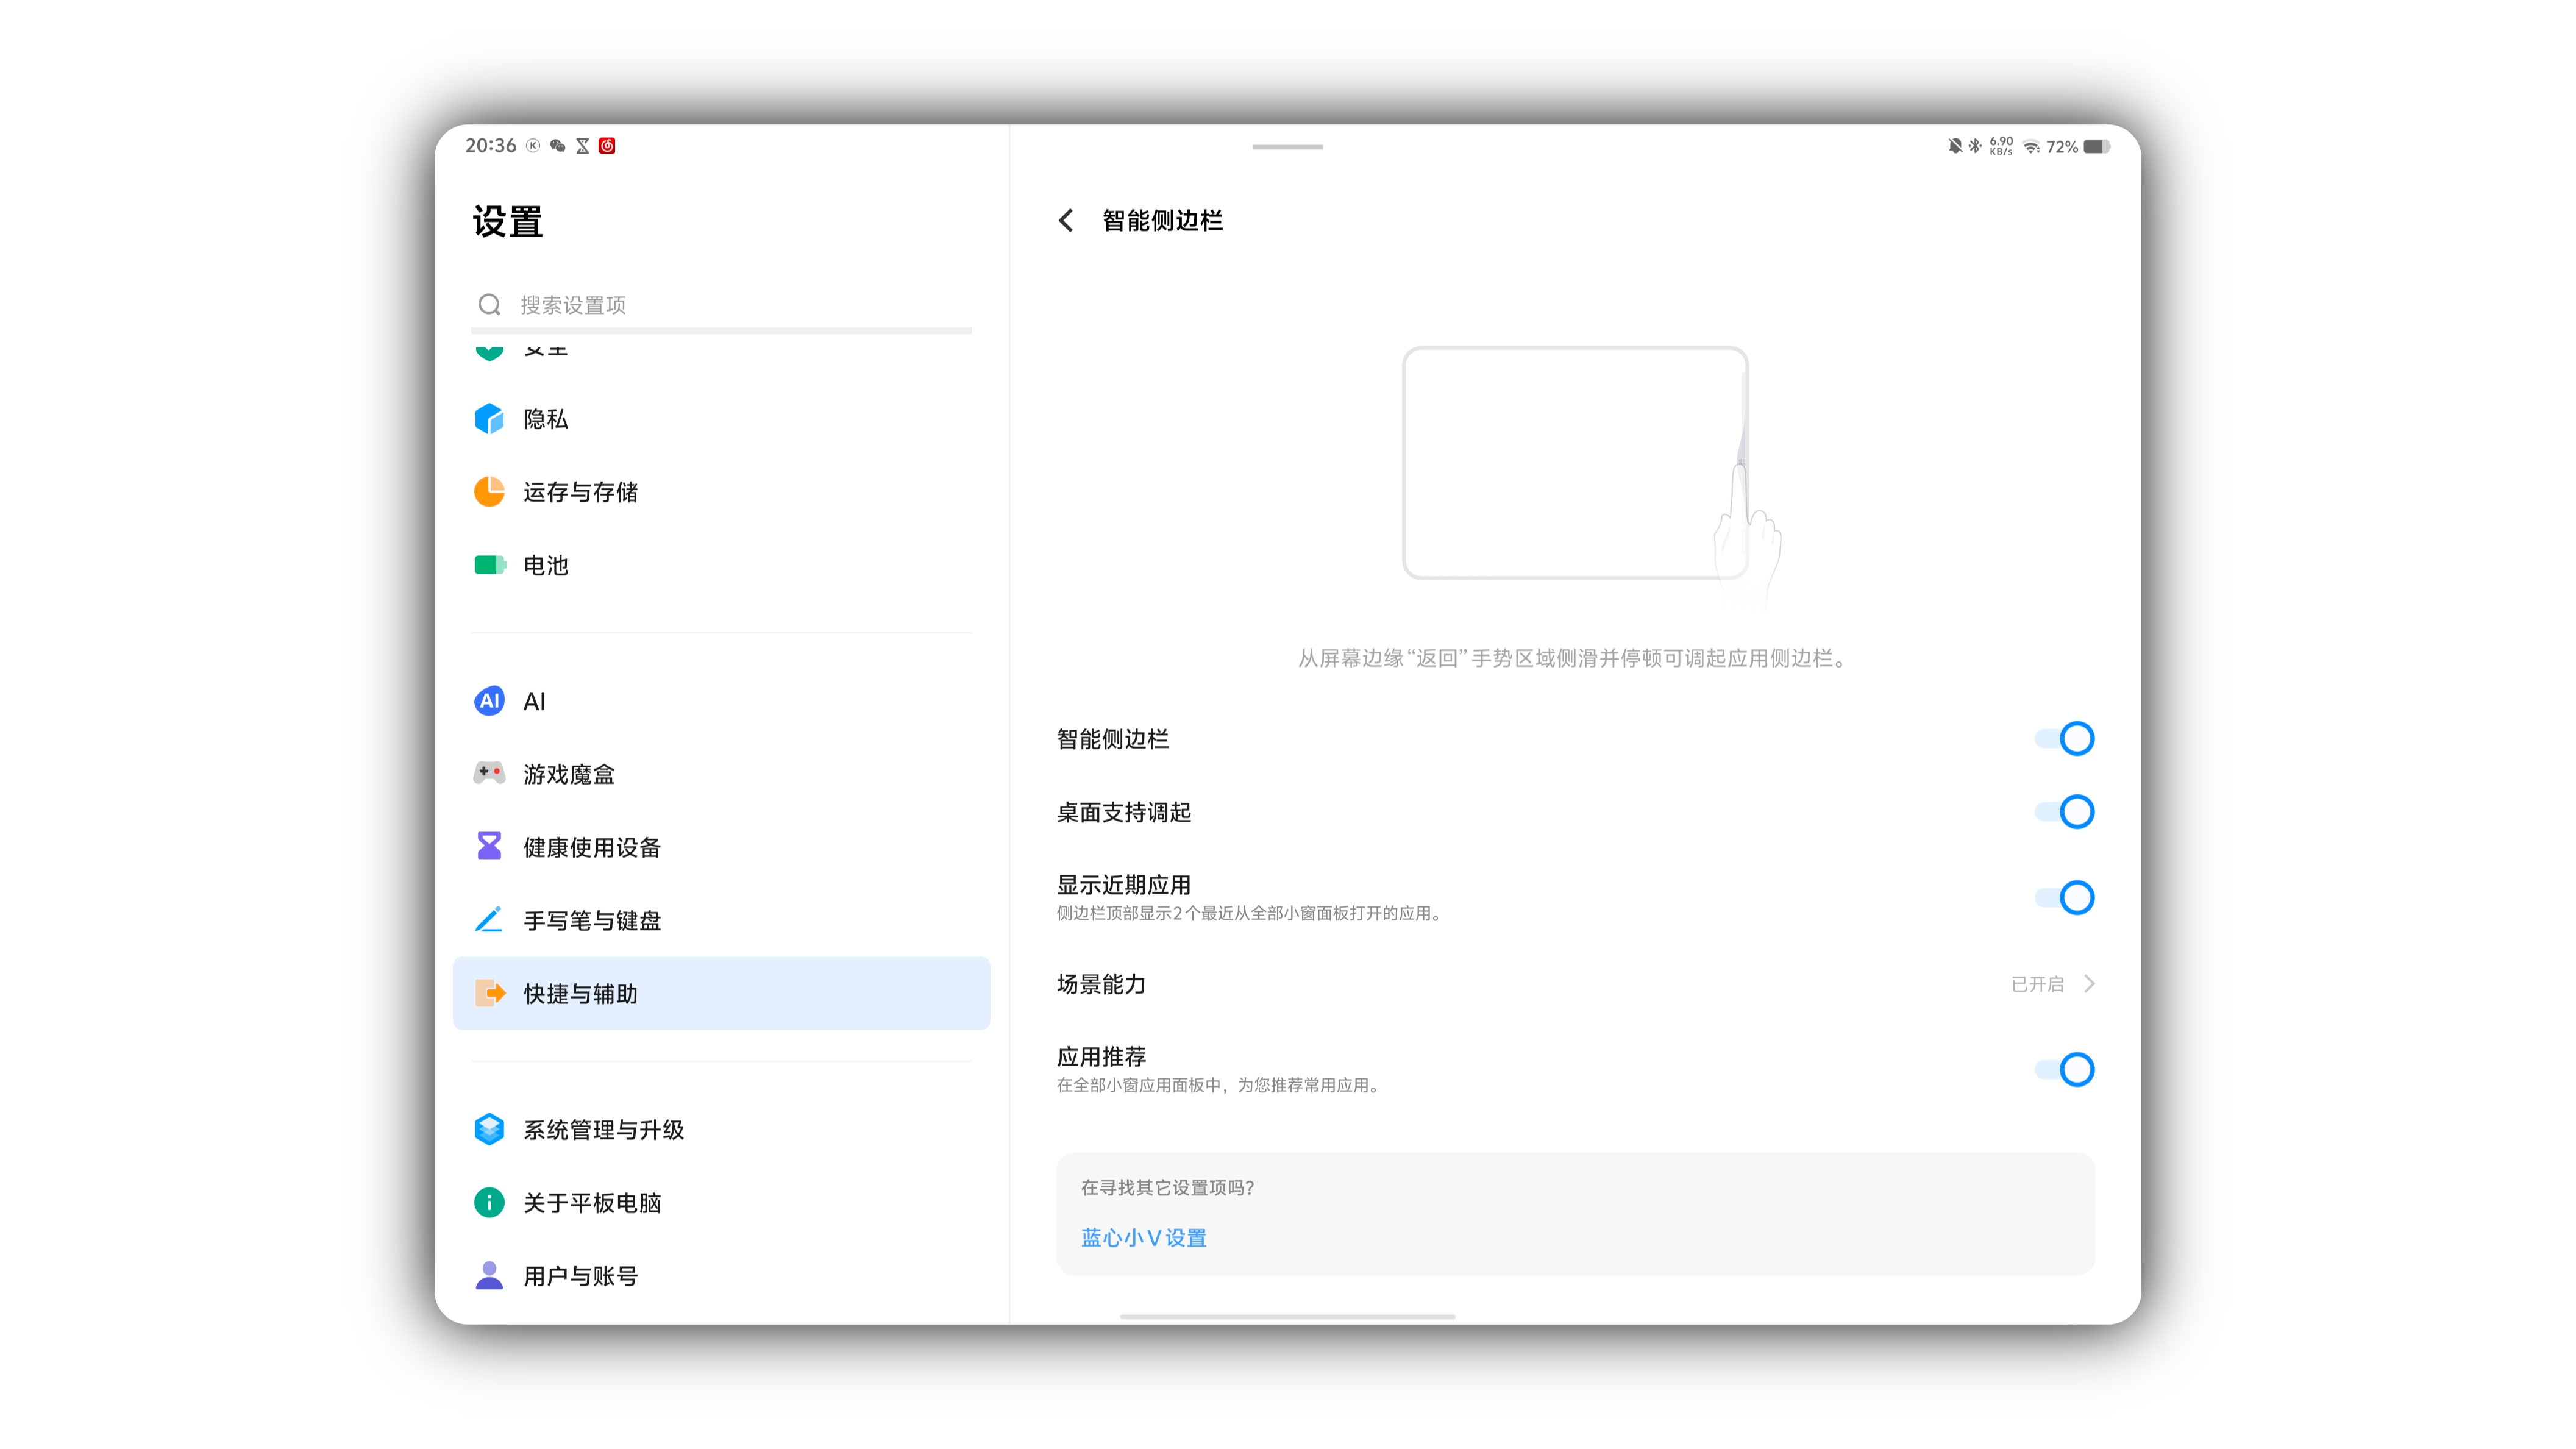Tap the 智能侧边栏 page title
2576x1449 pixels.
[1162, 220]
